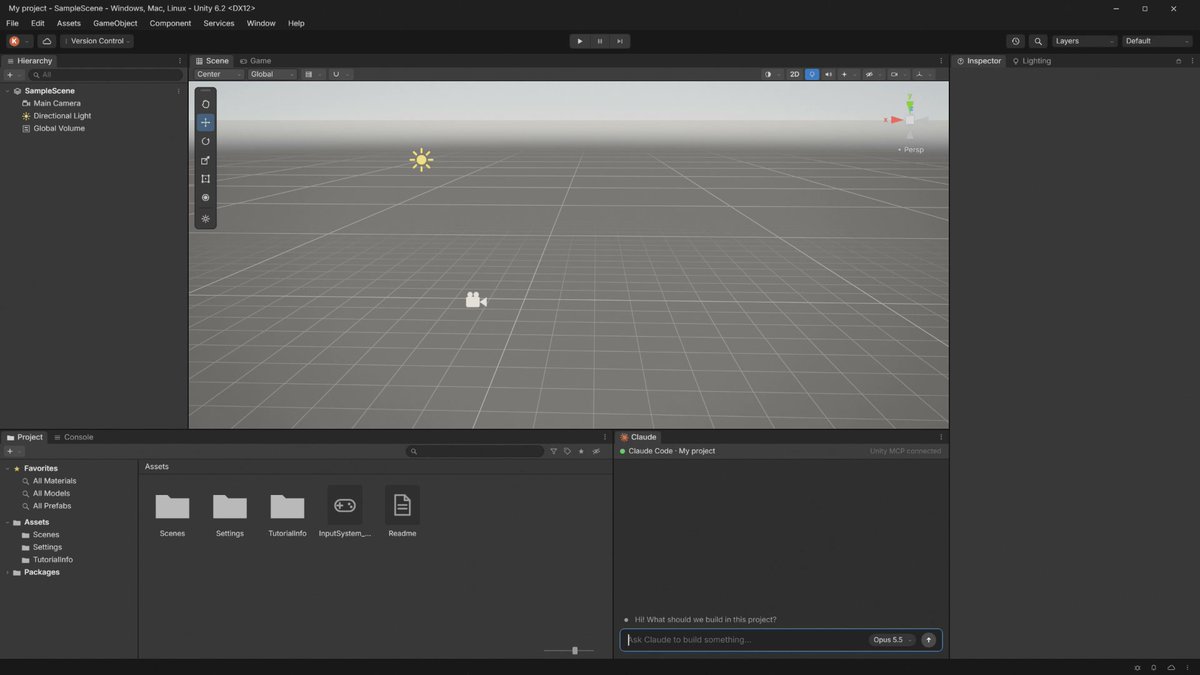This screenshot has height=675, width=1200.
Task: Send the Claude prompt arrow button
Action: (x=929, y=640)
